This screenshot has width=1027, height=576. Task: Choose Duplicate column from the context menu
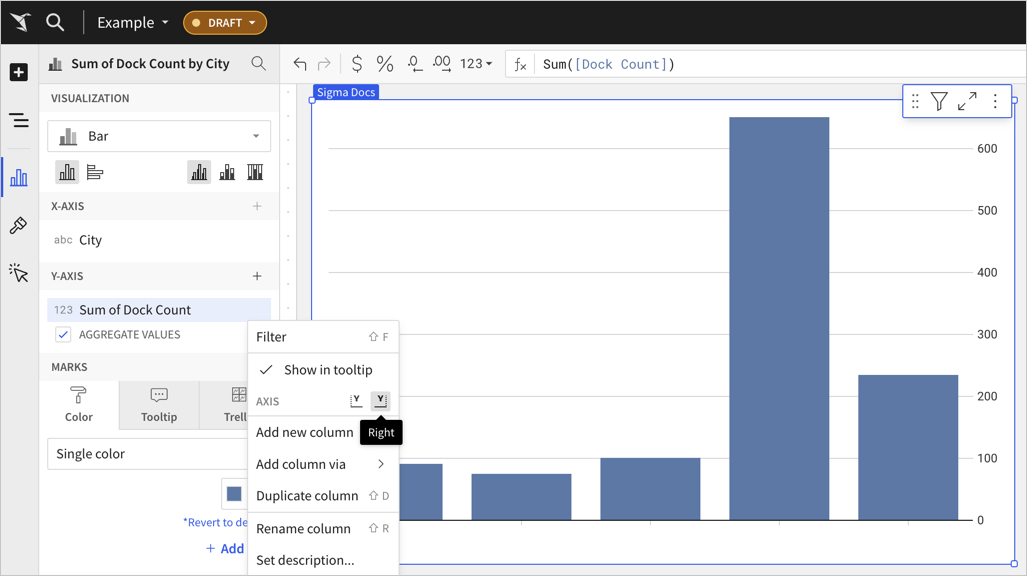(x=307, y=496)
